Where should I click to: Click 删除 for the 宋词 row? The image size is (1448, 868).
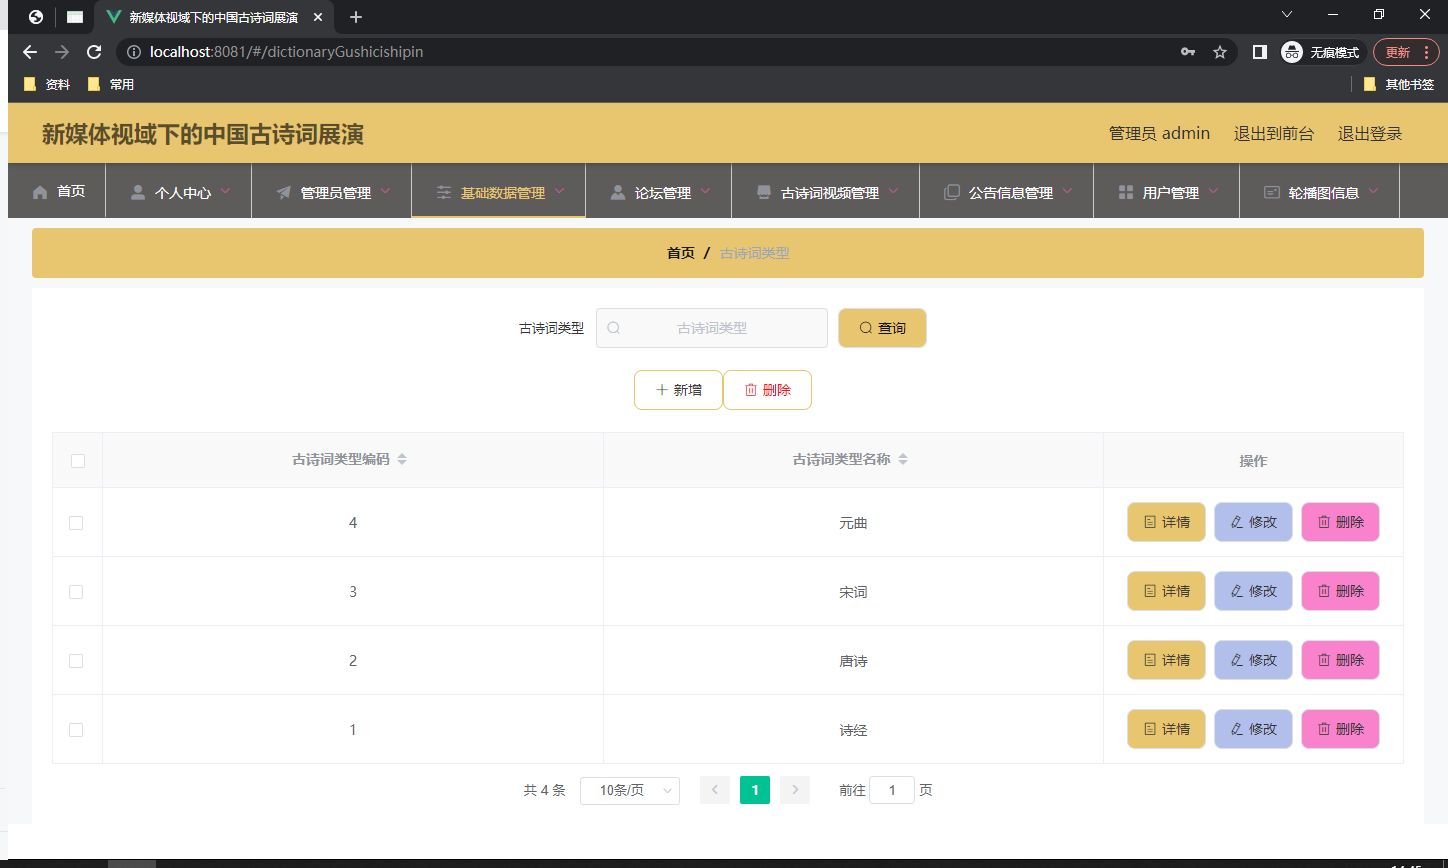click(x=1340, y=591)
